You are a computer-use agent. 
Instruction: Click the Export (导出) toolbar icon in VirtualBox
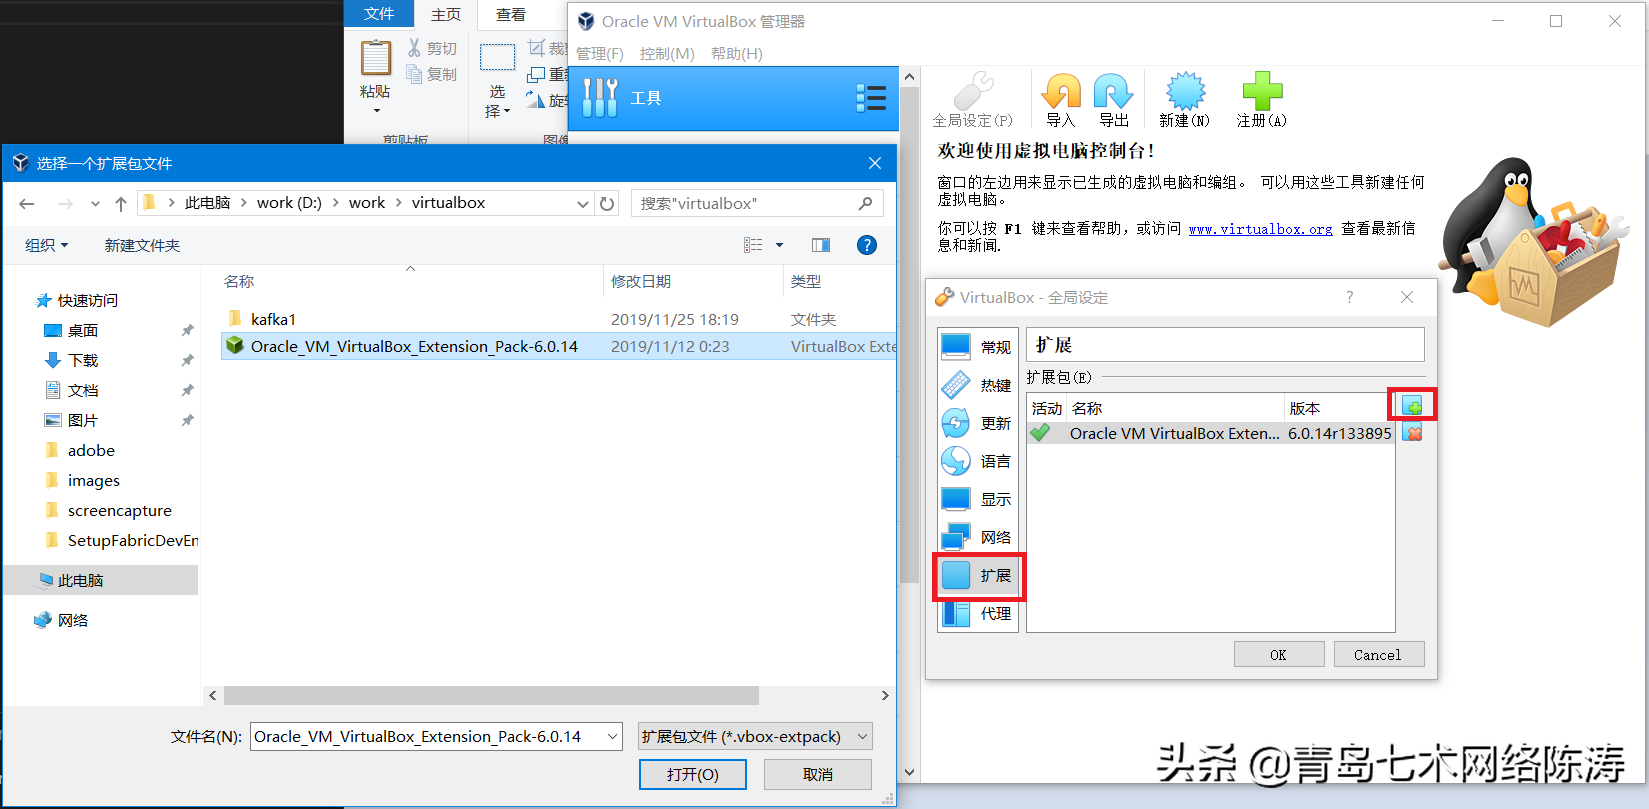1113,99
